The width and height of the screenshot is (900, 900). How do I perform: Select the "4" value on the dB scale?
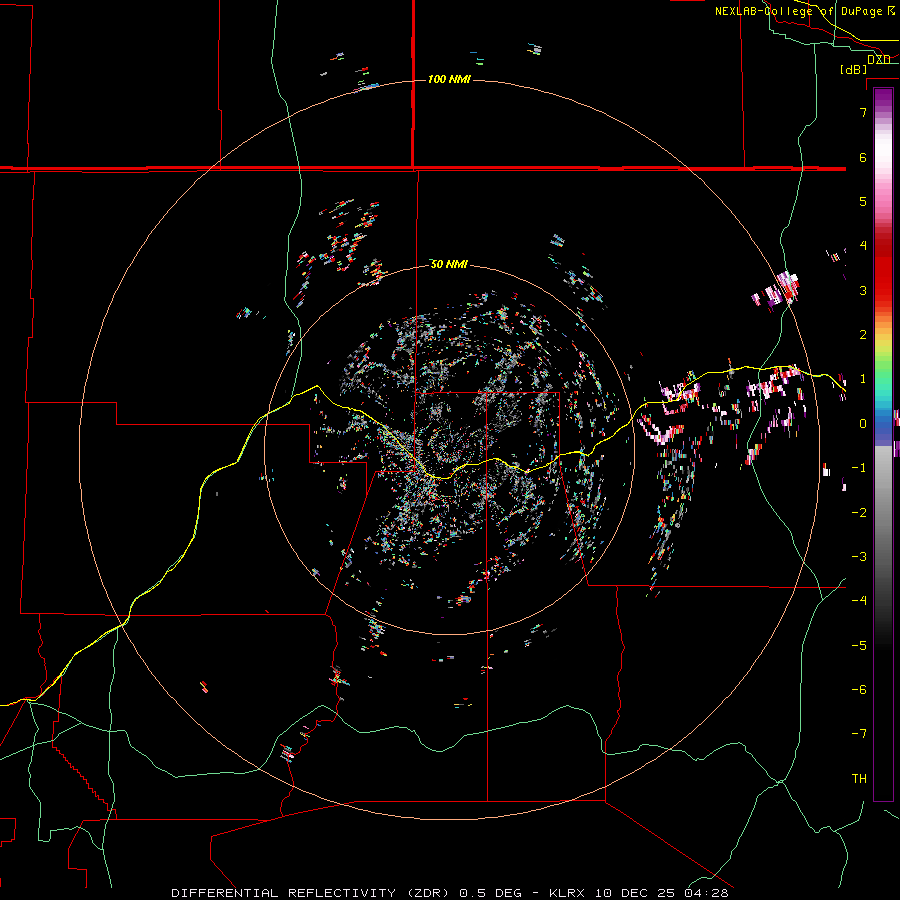[863, 246]
